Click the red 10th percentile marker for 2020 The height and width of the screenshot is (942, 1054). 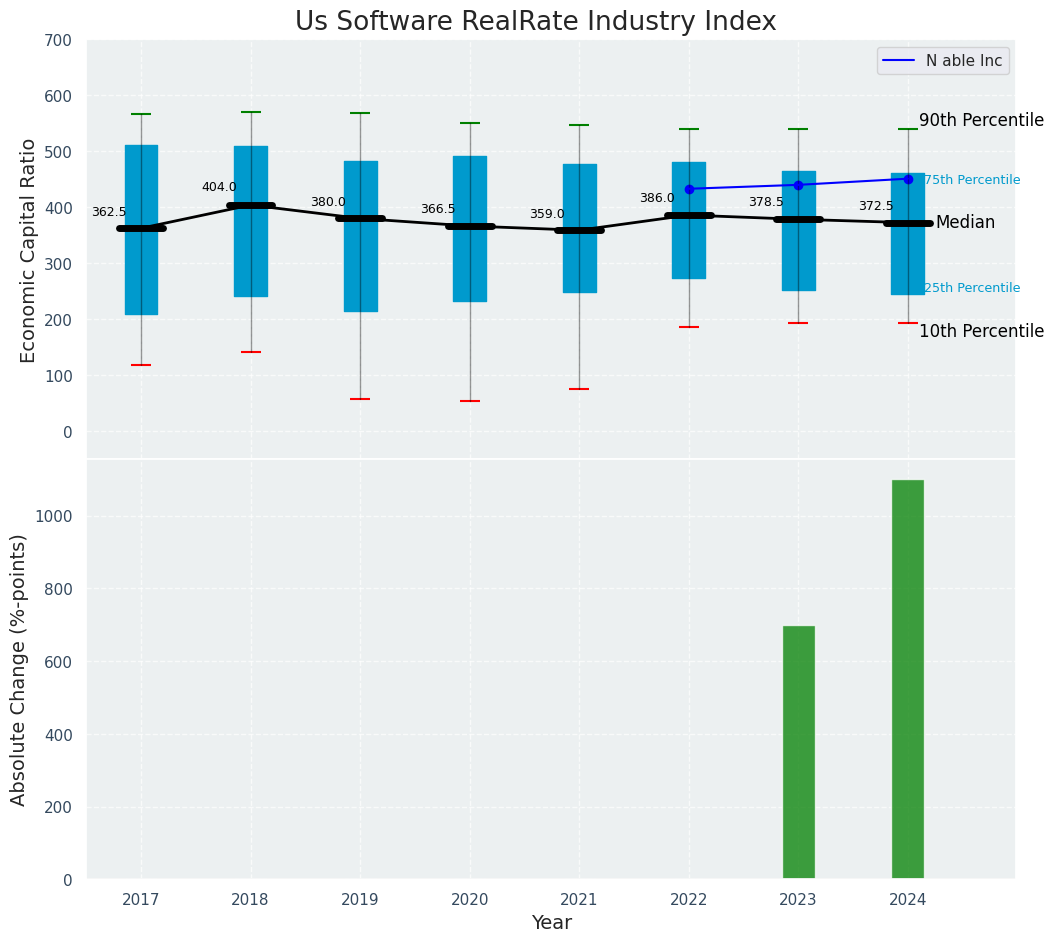pyautogui.click(x=470, y=401)
